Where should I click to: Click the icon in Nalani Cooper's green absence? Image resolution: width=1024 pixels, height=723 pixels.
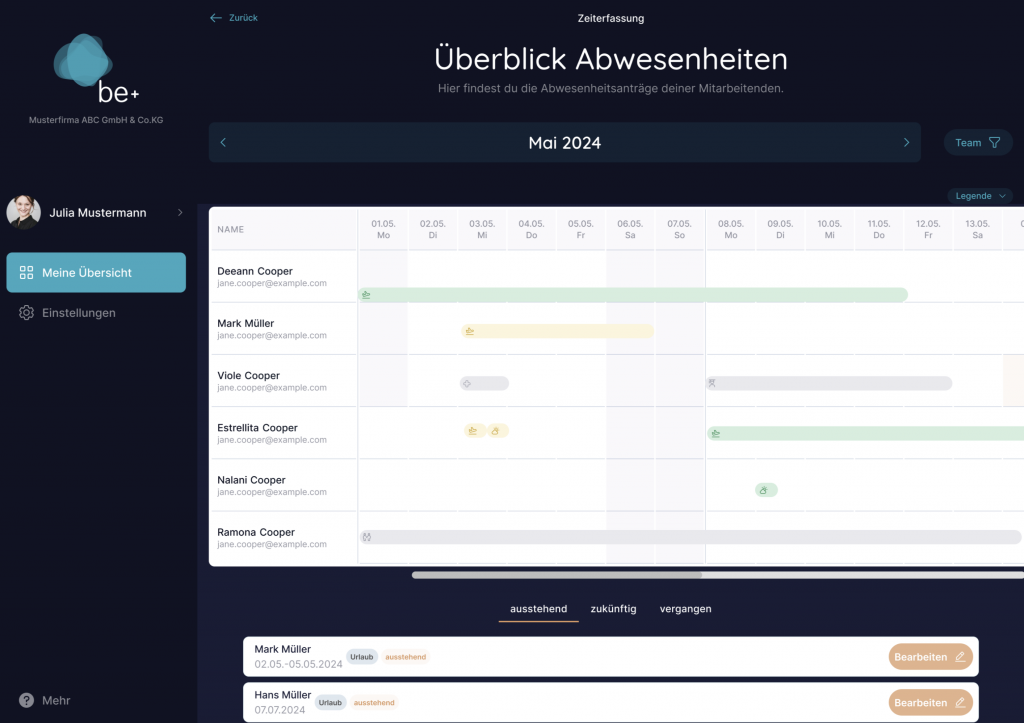[765, 490]
